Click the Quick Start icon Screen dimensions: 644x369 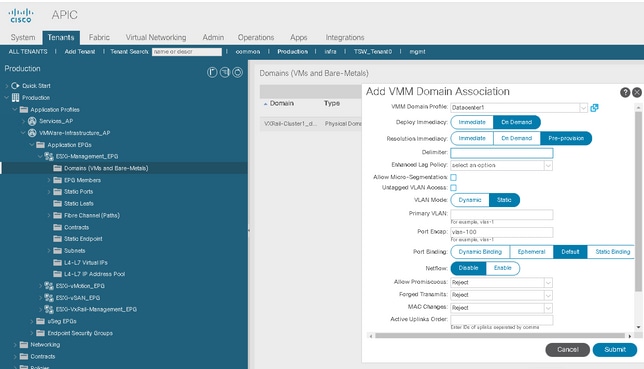(x=15, y=85)
